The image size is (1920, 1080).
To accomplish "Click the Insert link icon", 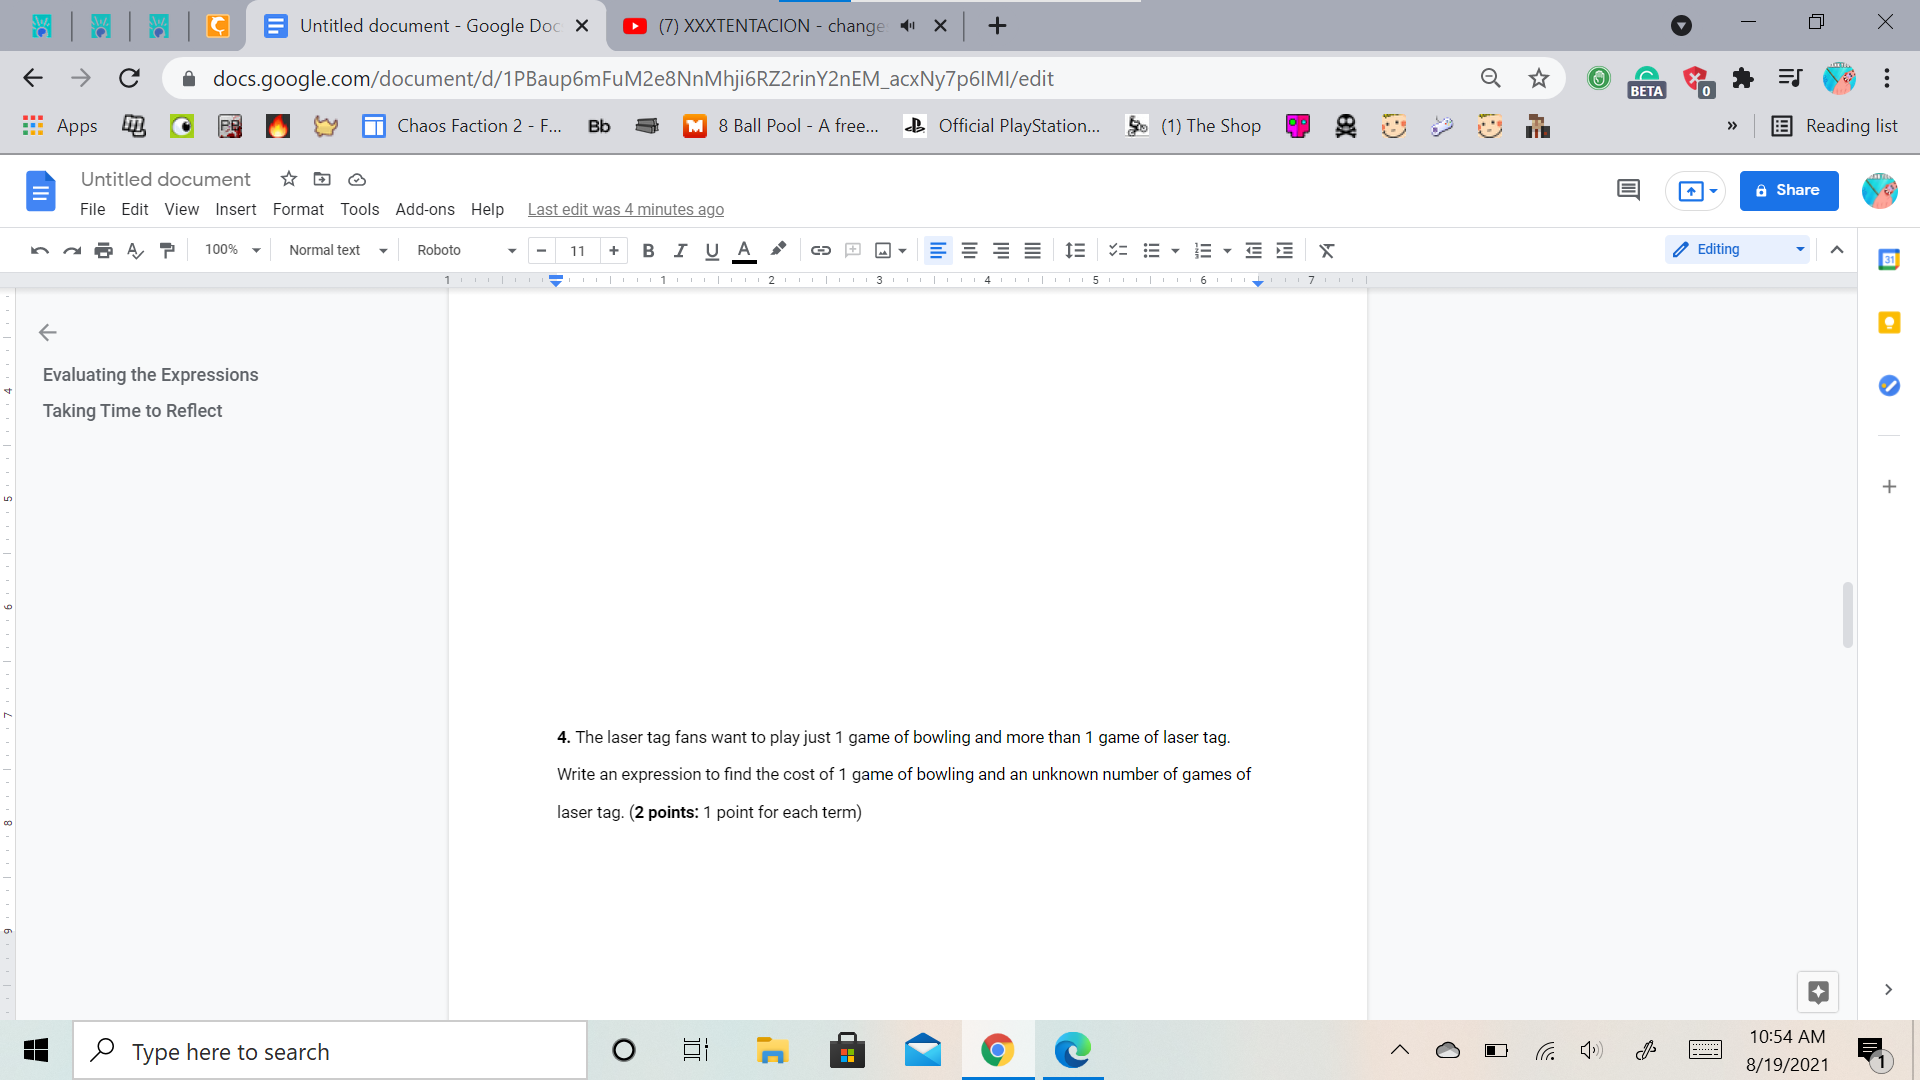I will (x=820, y=250).
